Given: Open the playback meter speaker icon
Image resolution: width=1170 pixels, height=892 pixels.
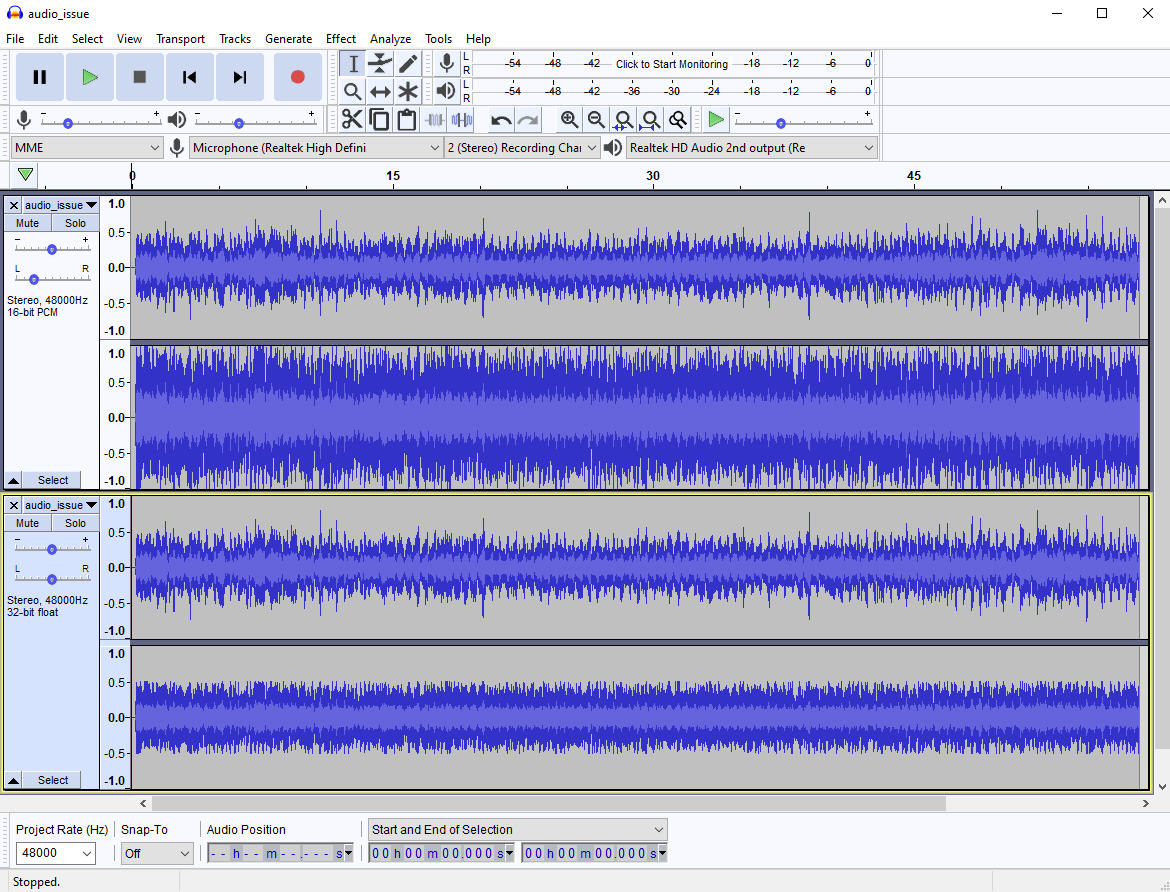Looking at the screenshot, I should coord(446,91).
